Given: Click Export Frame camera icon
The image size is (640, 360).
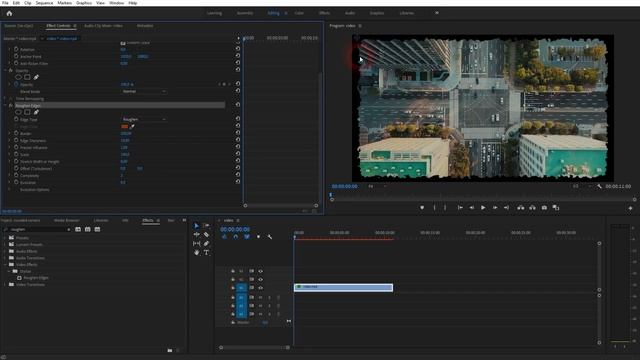Looking at the screenshot, I should coord(544,207).
